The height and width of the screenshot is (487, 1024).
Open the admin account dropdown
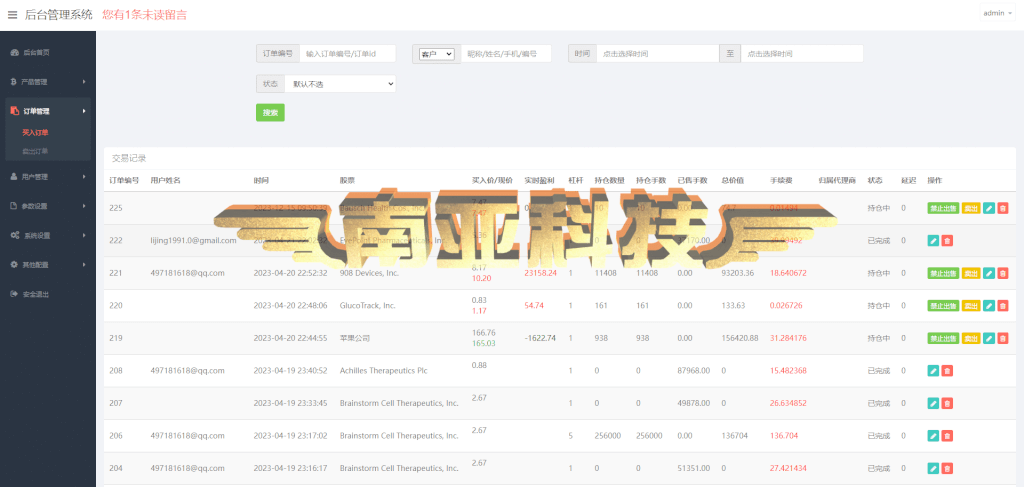tap(997, 13)
